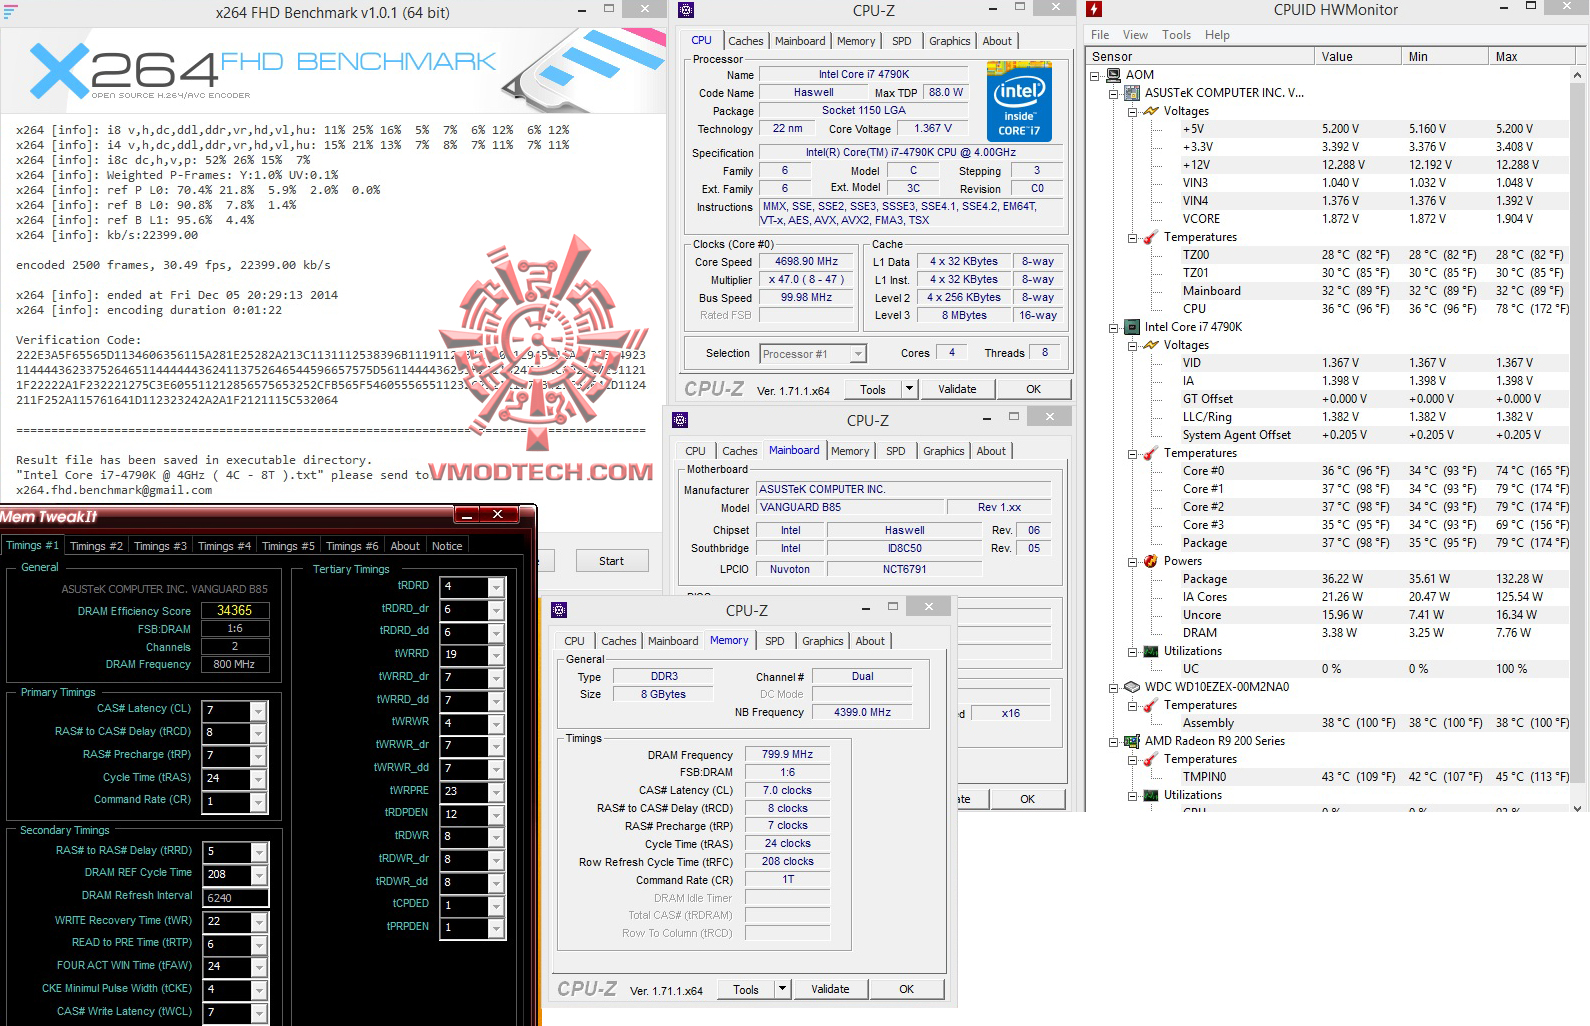
Task: Click Validate in the top CPU-Z window
Action: (x=957, y=389)
